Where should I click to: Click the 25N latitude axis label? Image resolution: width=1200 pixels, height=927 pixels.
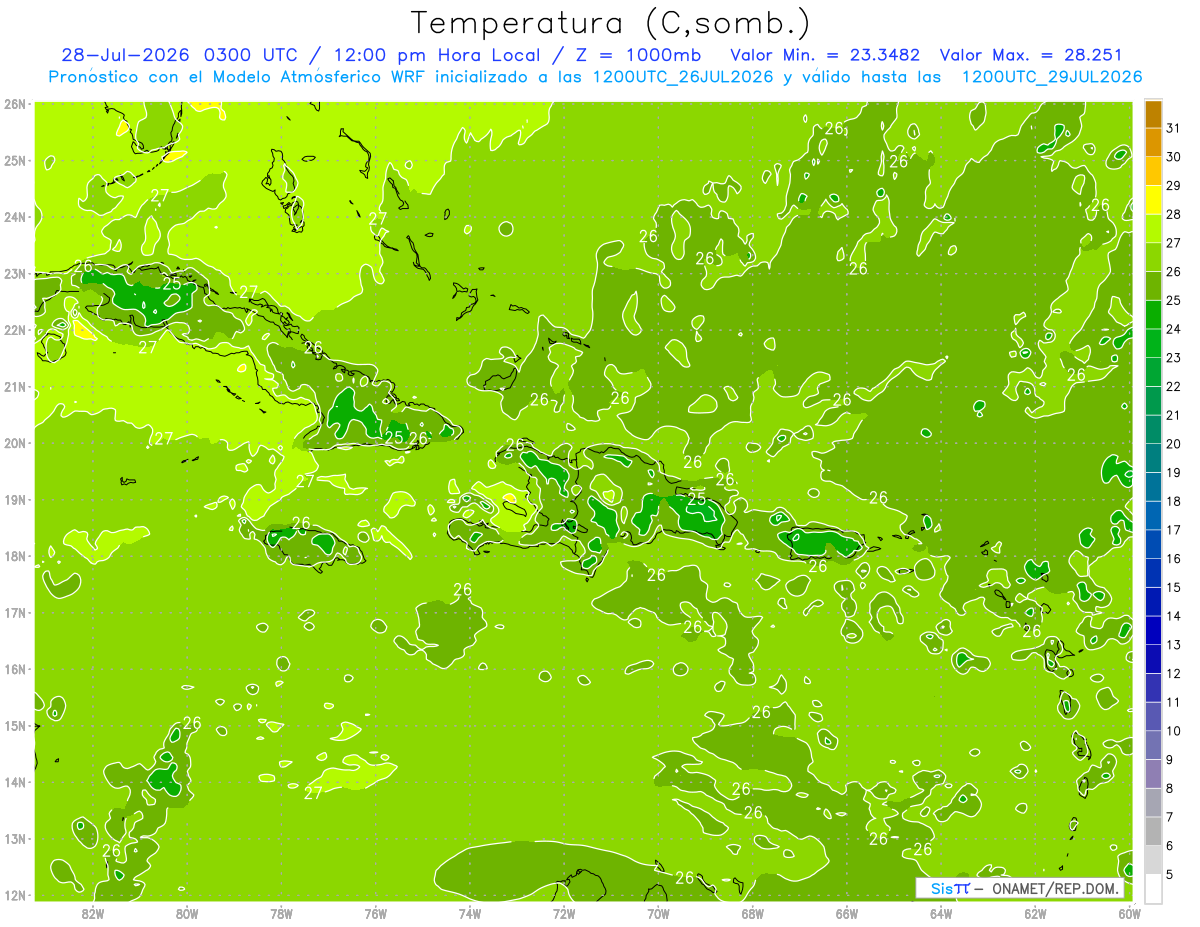coord(15,161)
